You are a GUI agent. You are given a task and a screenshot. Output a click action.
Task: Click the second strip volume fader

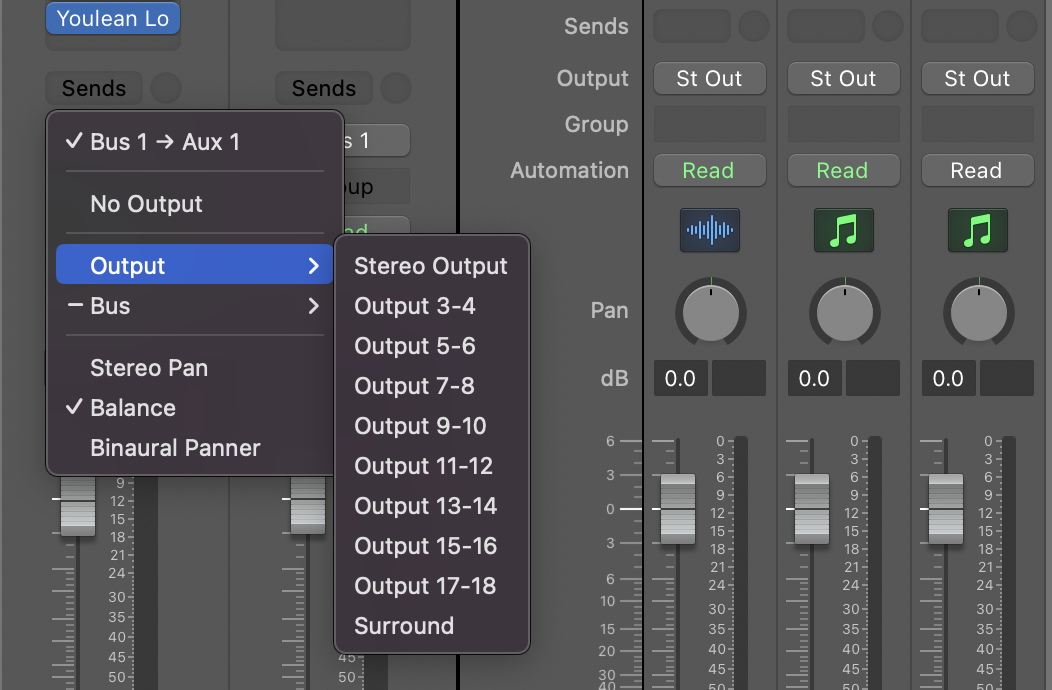coord(308,505)
